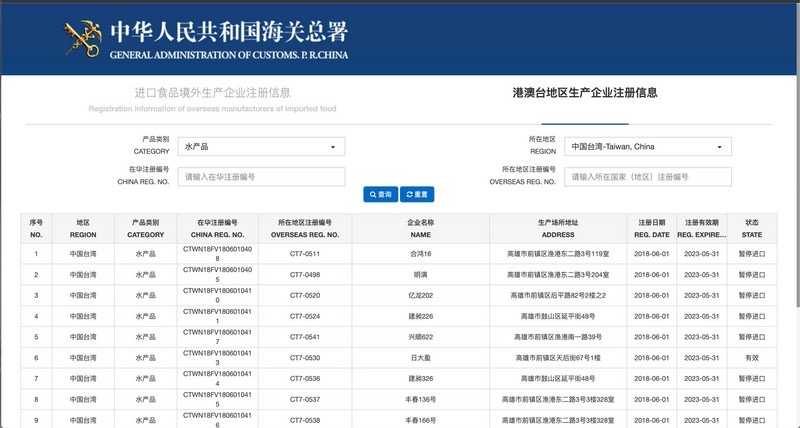The height and width of the screenshot is (428, 800).
Task: Click address 高雄市前镇区后平路82号2楼之2
Action: [558, 295]
